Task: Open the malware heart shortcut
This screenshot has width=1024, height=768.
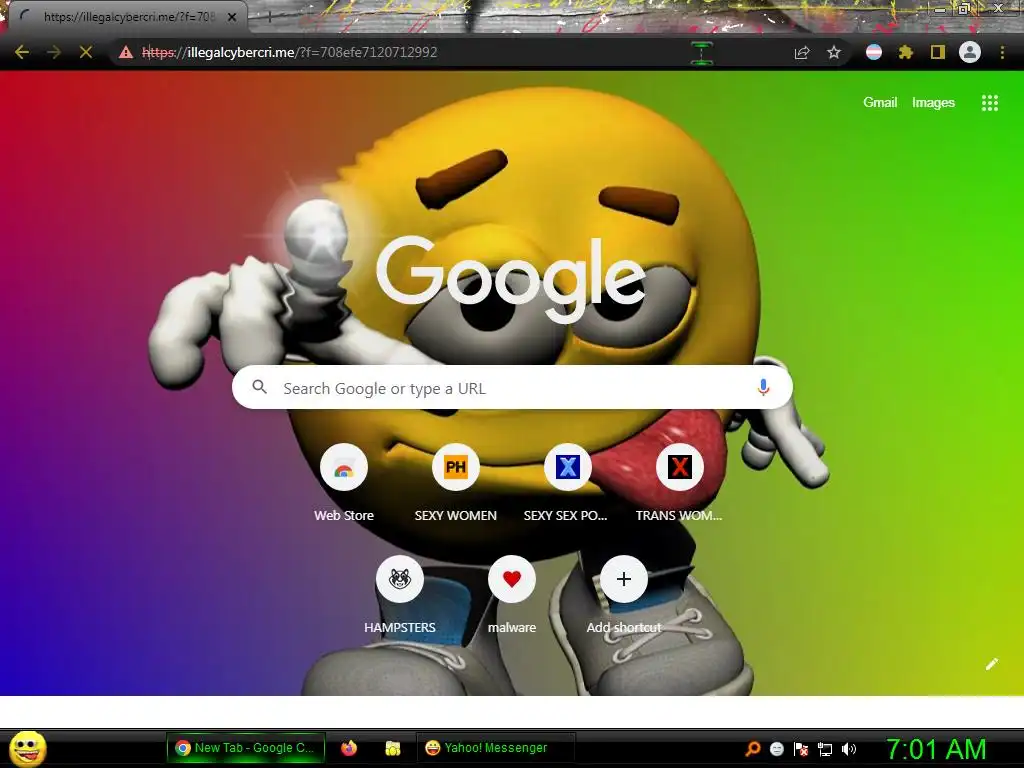Action: pos(511,594)
